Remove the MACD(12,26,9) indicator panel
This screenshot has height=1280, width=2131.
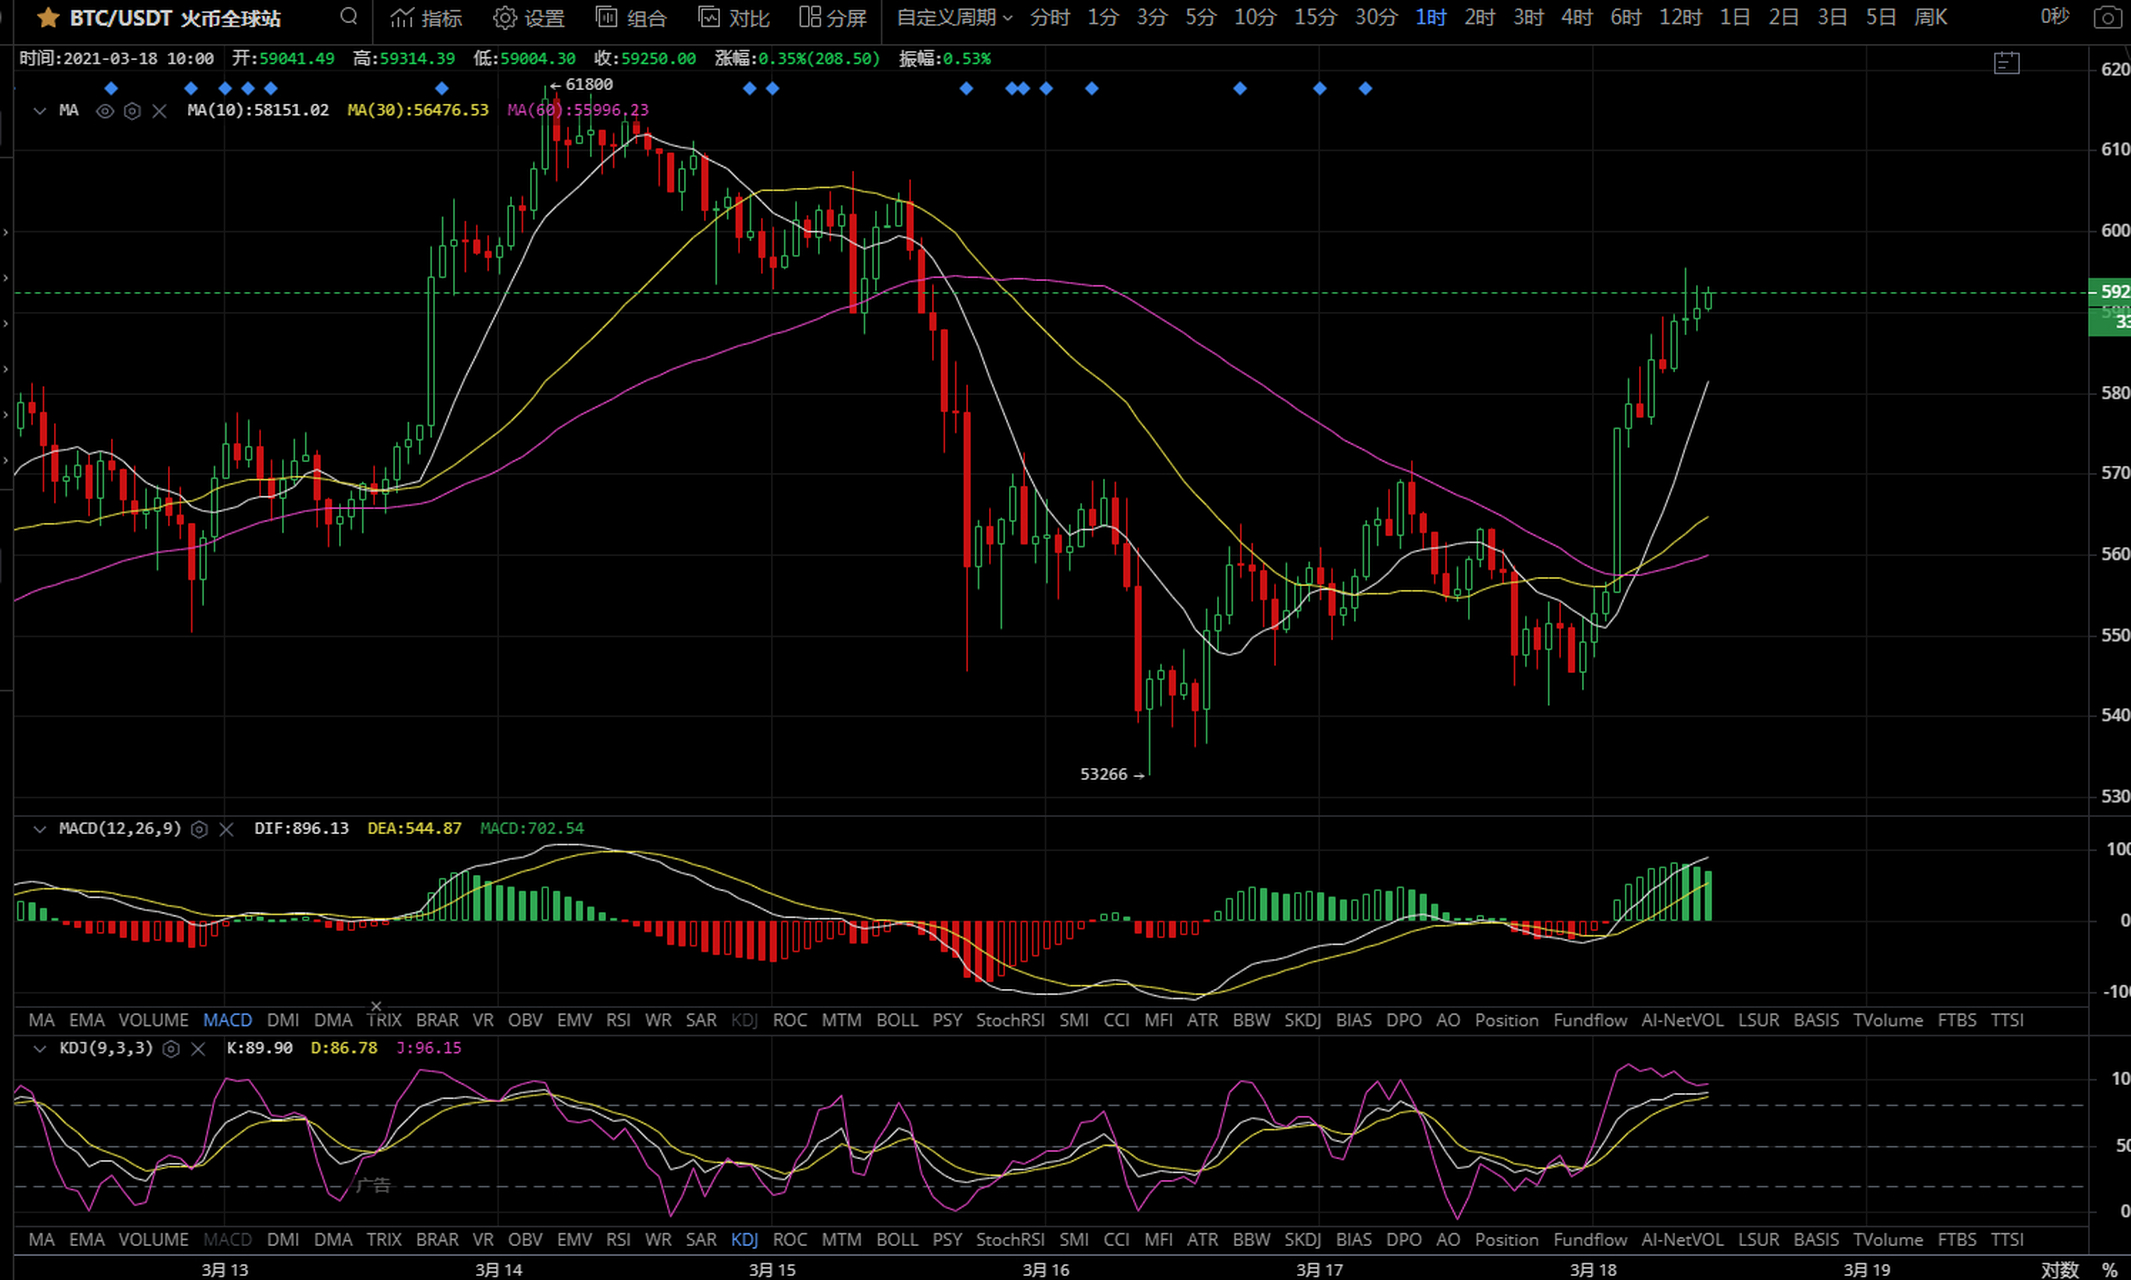pyautogui.click(x=226, y=829)
